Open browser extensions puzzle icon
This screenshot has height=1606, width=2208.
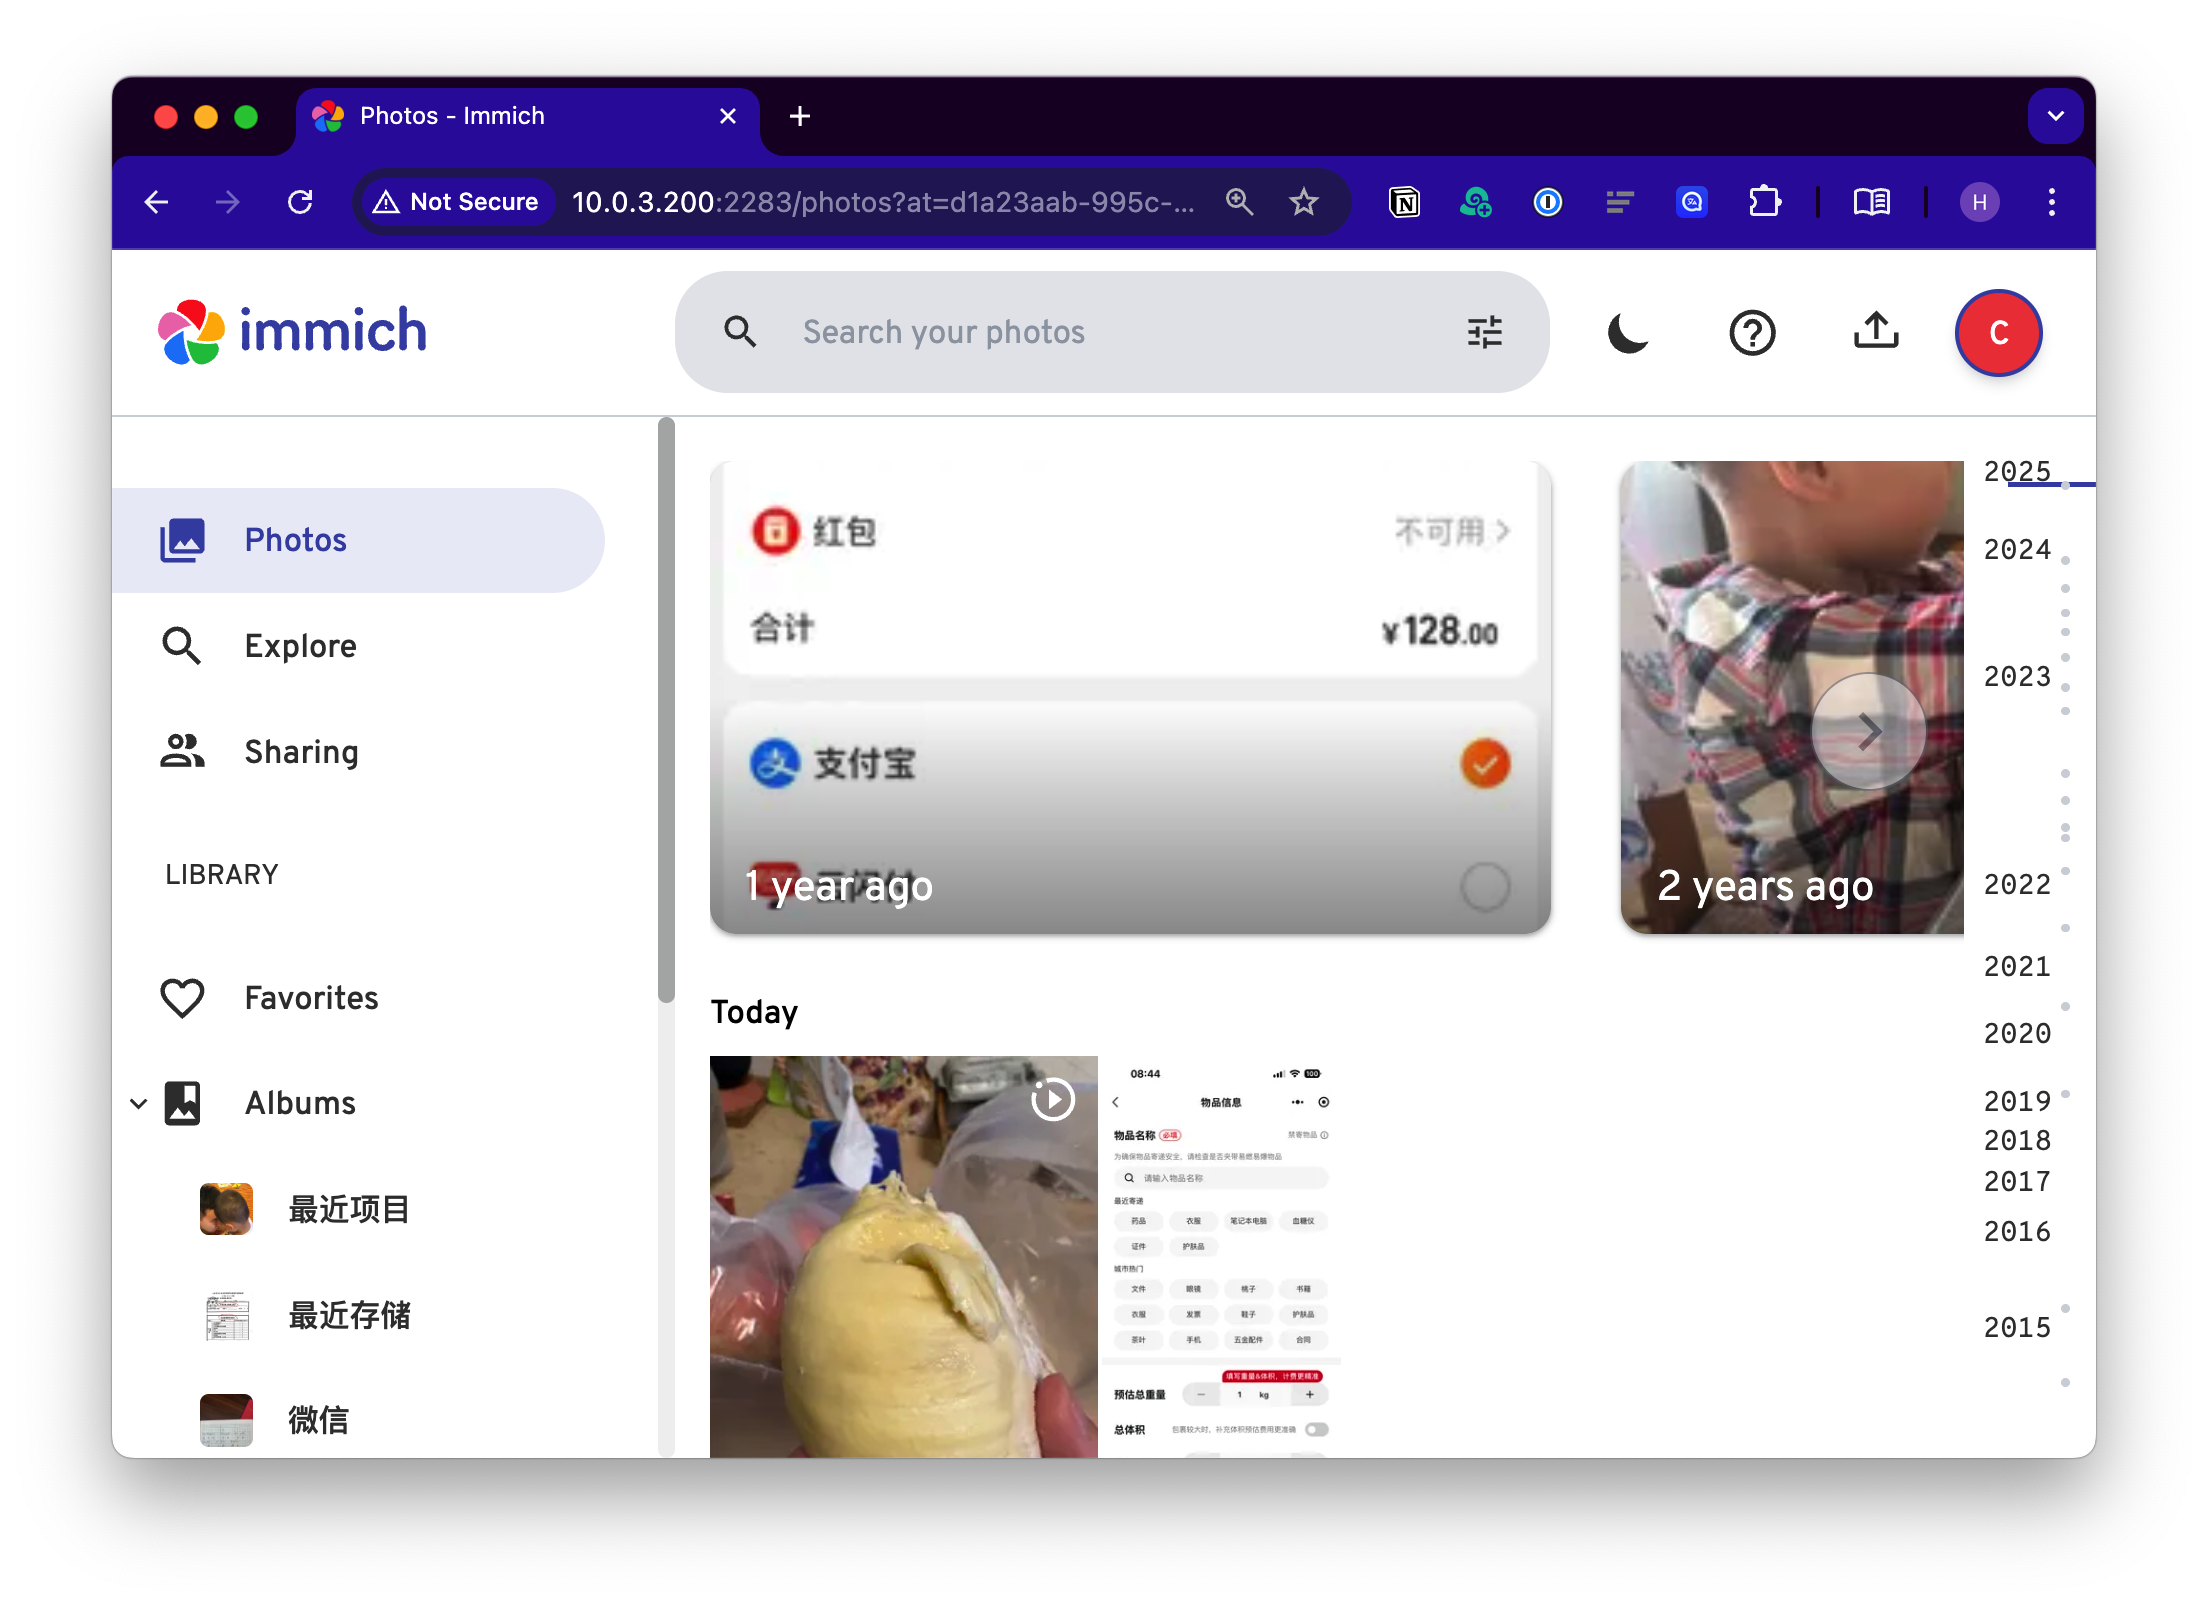[x=1764, y=203]
